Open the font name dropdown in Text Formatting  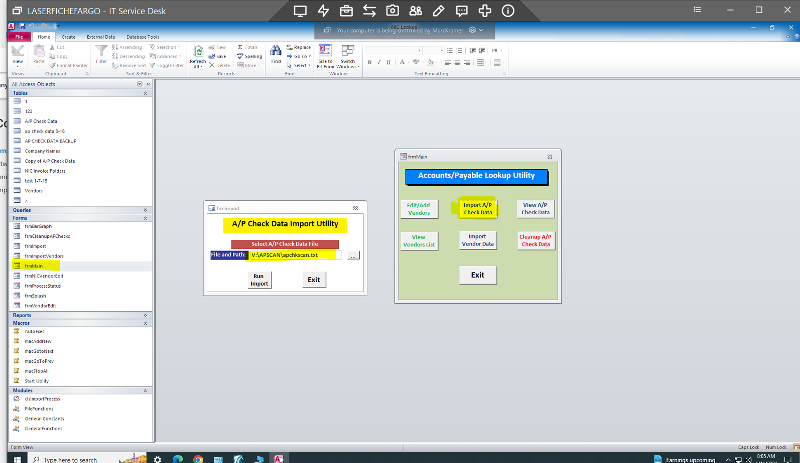(x=419, y=51)
